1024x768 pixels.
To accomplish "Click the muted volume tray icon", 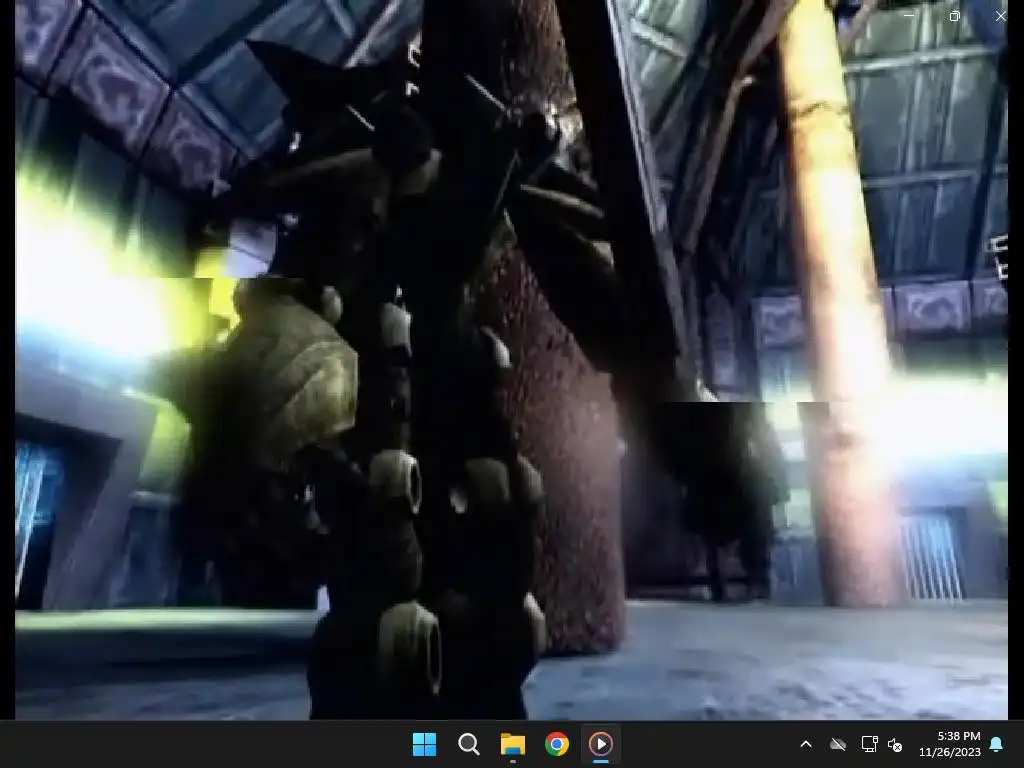I will tap(895, 744).
